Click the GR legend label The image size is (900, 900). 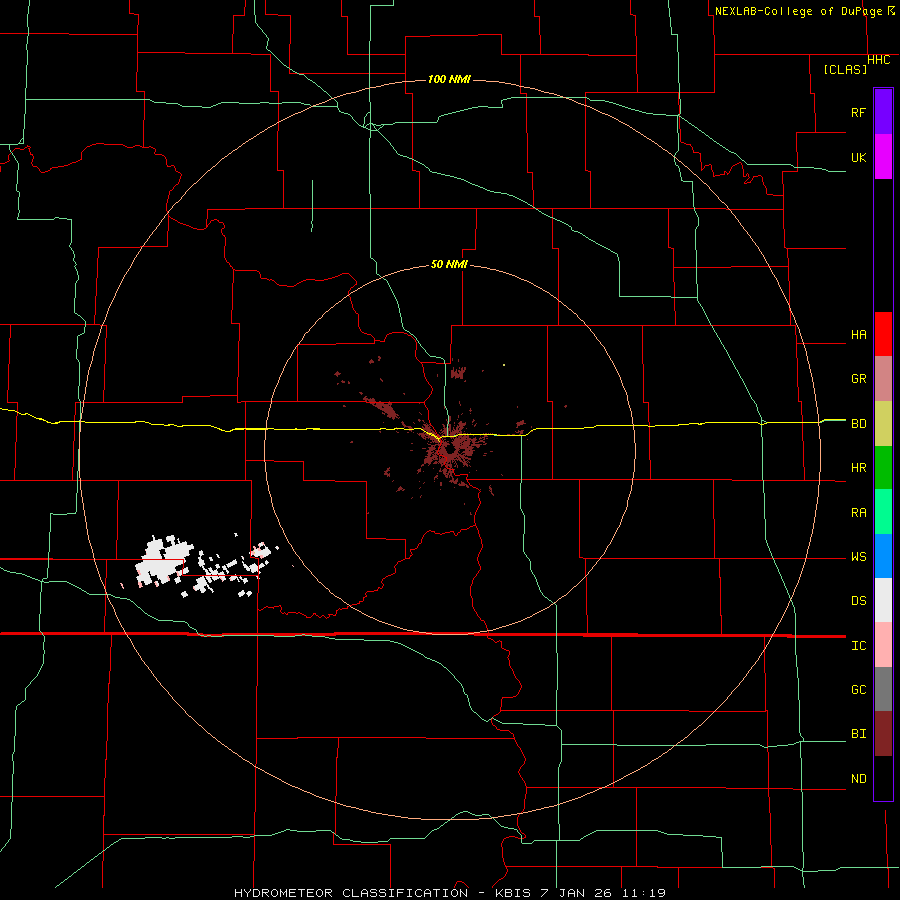point(858,379)
